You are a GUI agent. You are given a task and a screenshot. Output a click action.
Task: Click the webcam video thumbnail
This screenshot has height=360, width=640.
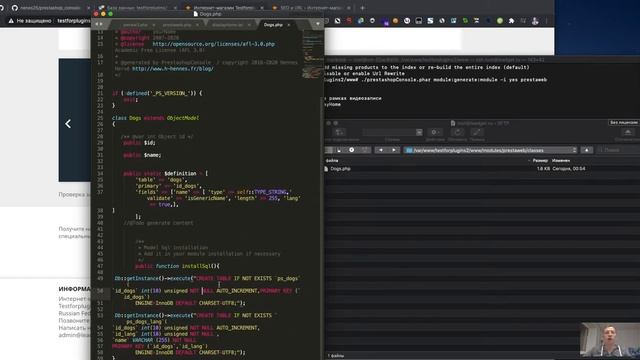coord(610,340)
